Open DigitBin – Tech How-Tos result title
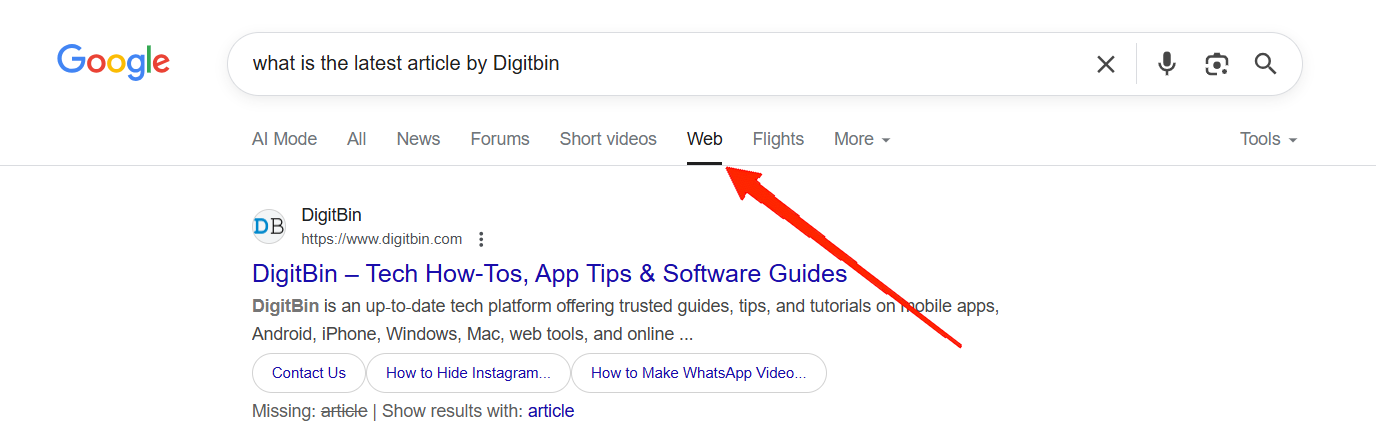The image size is (1376, 444). (x=550, y=274)
